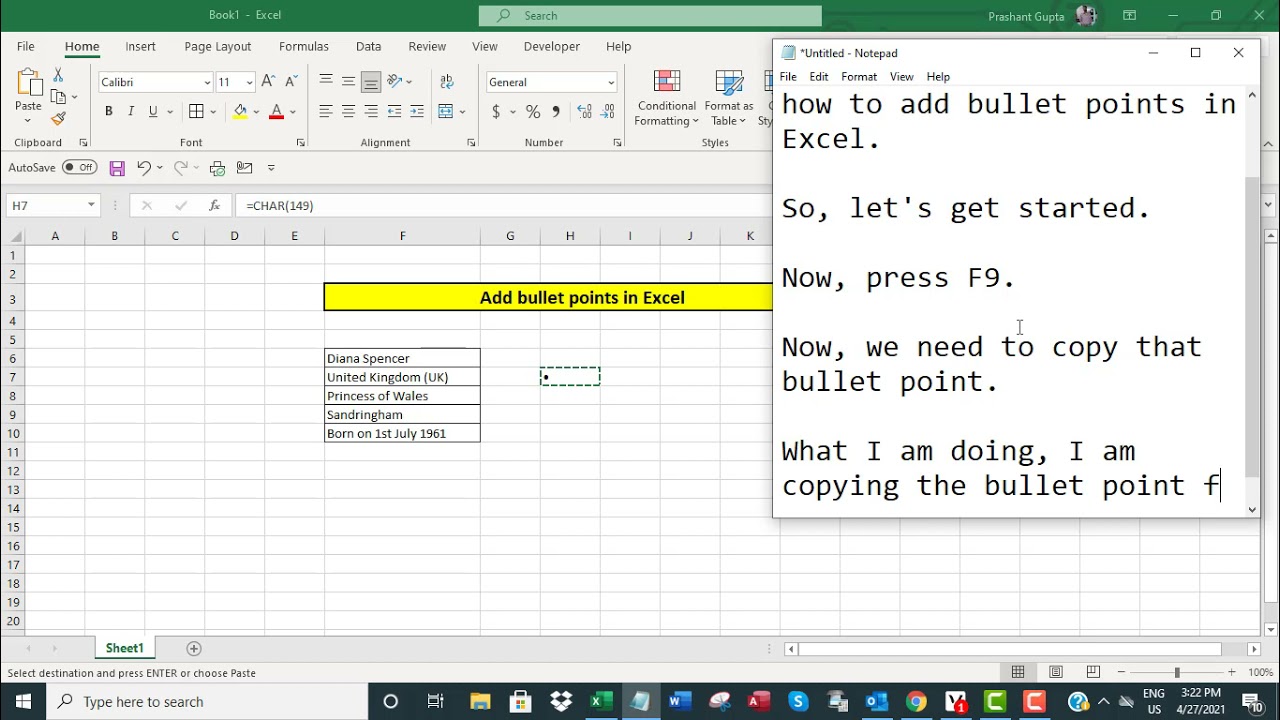Click the Underline button
The image size is (1280, 720).
tap(153, 111)
